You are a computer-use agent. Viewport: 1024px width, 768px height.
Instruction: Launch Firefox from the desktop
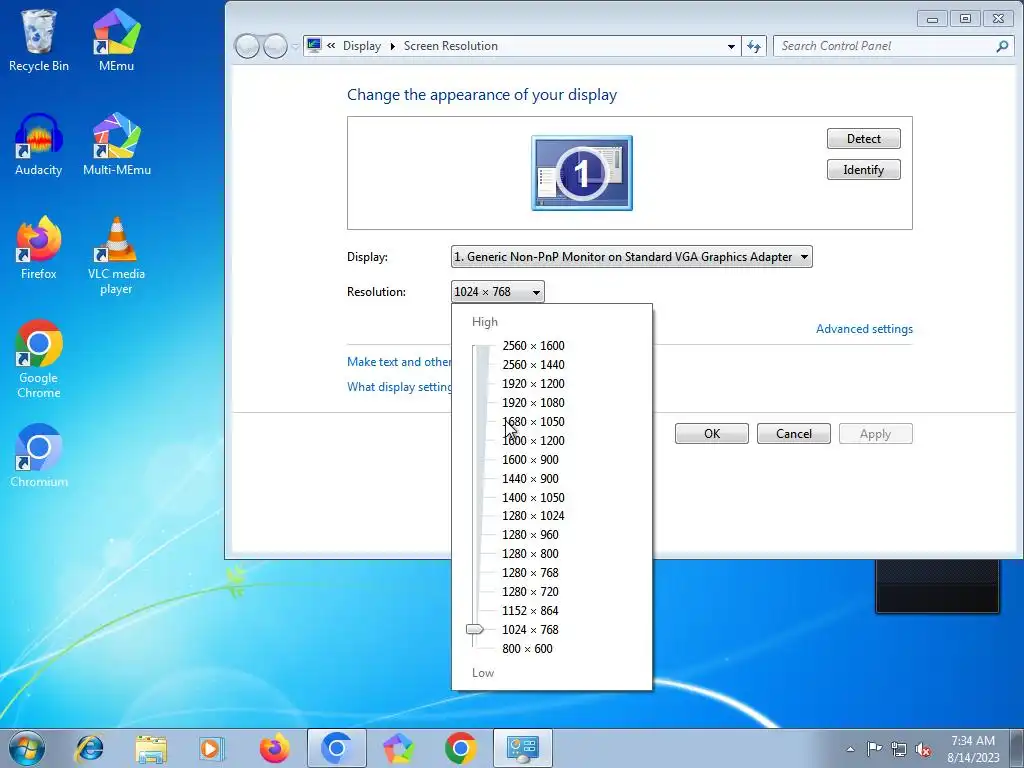pos(39,248)
